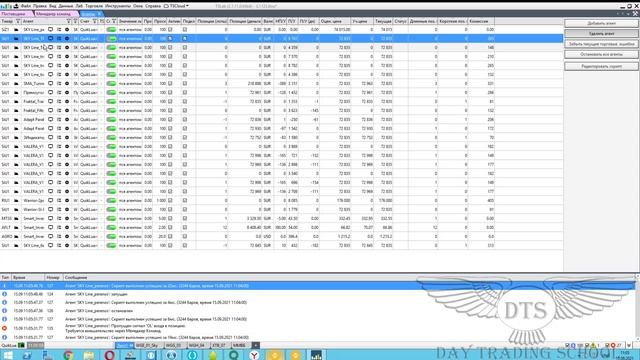Open the TSCloud dropdown in the menu bar
Image resolution: width=640 pixels, height=360 pixels.
176,6
